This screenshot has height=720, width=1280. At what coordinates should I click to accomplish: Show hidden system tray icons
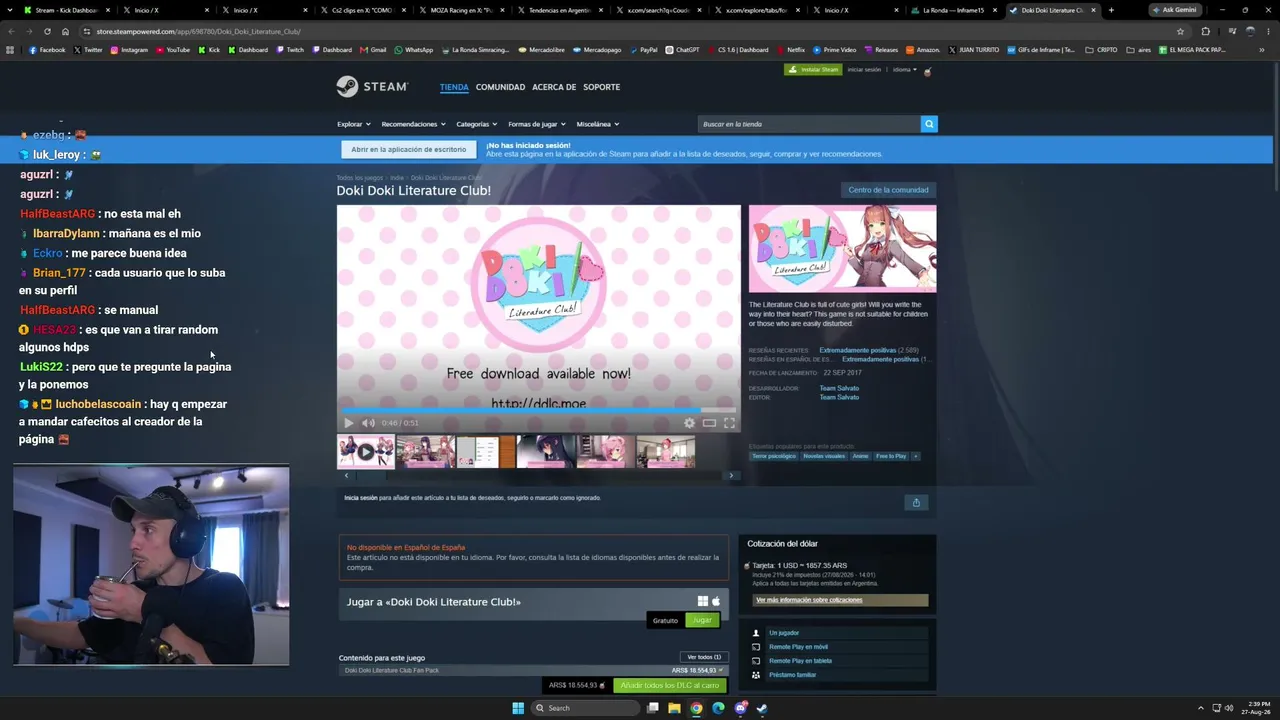click(1201, 708)
